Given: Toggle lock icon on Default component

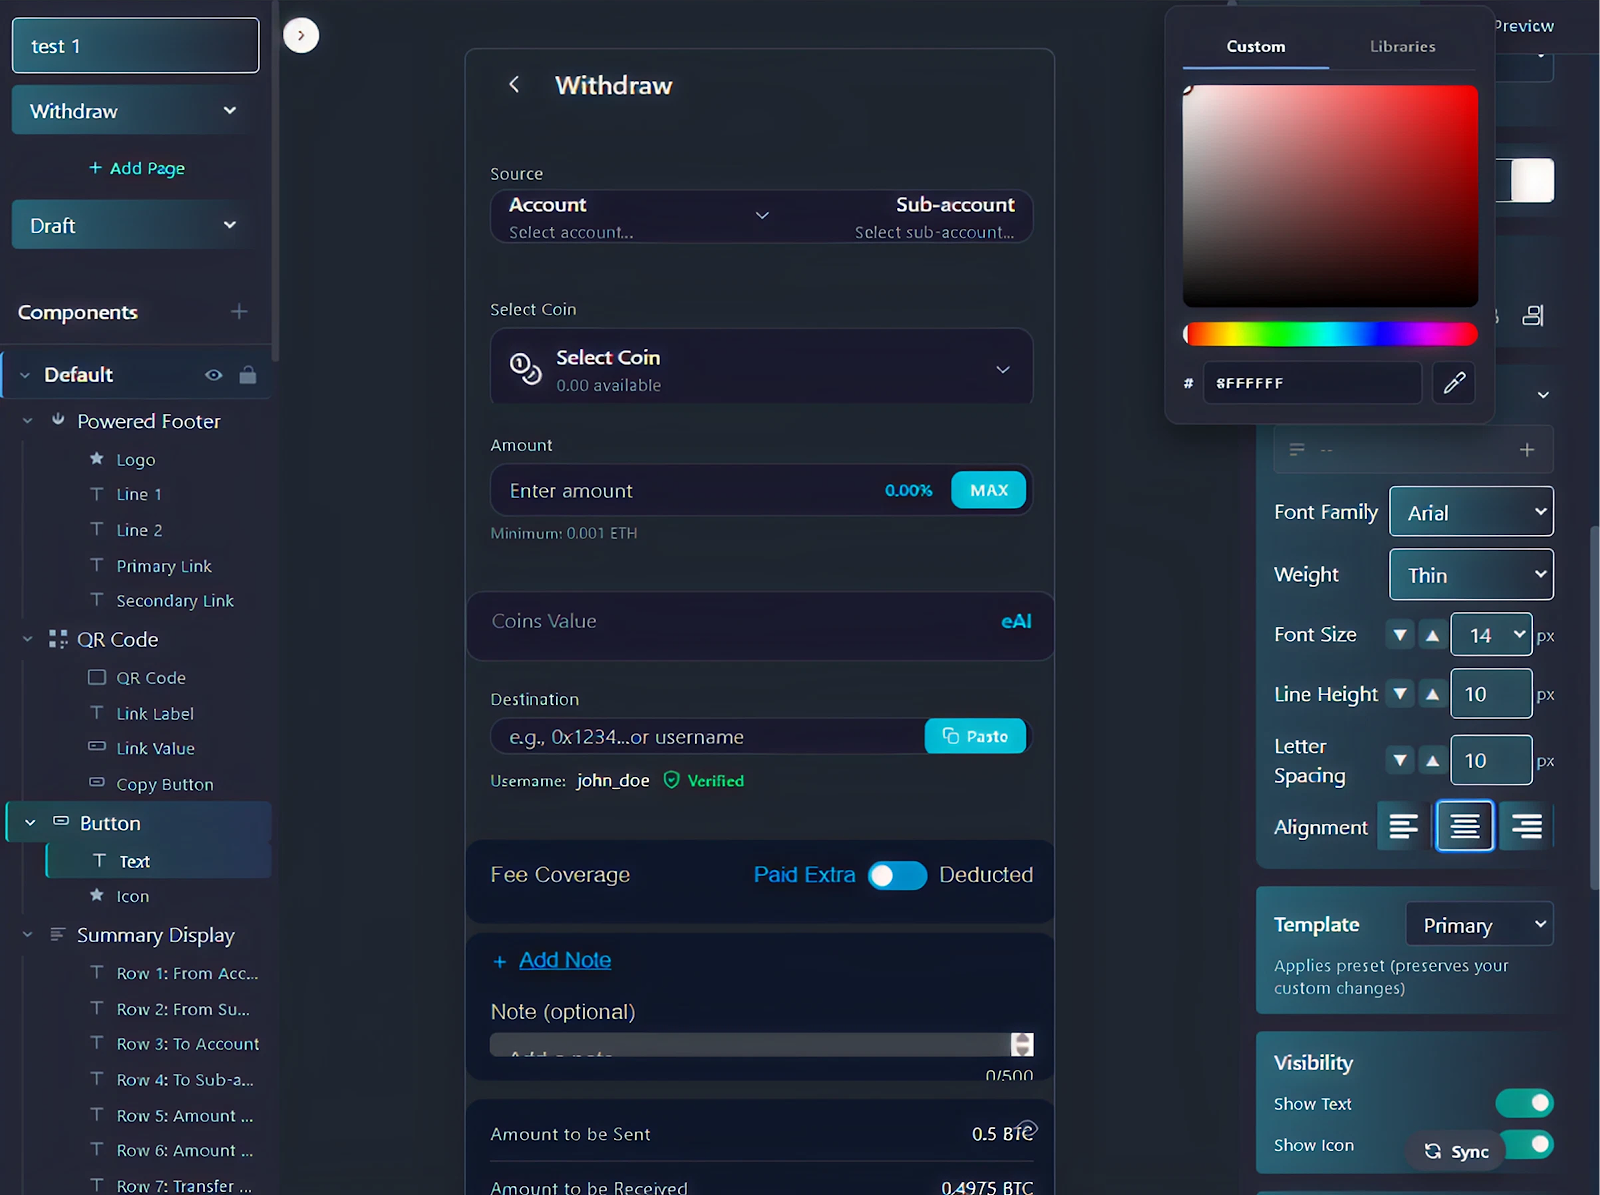Looking at the screenshot, I should [x=248, y=375].
